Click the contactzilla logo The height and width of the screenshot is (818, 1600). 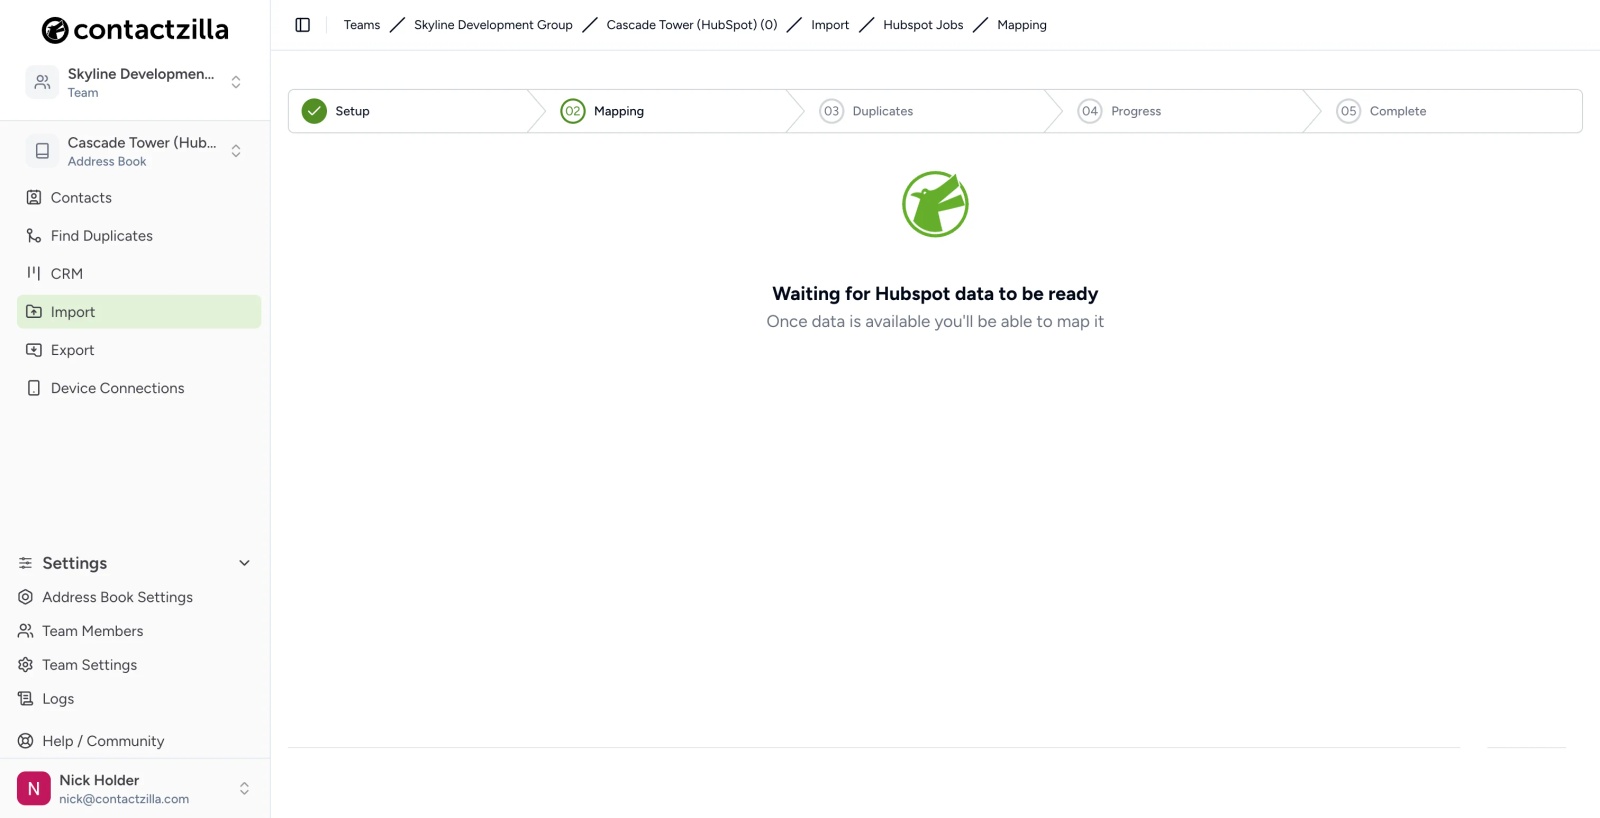point(135,30)
